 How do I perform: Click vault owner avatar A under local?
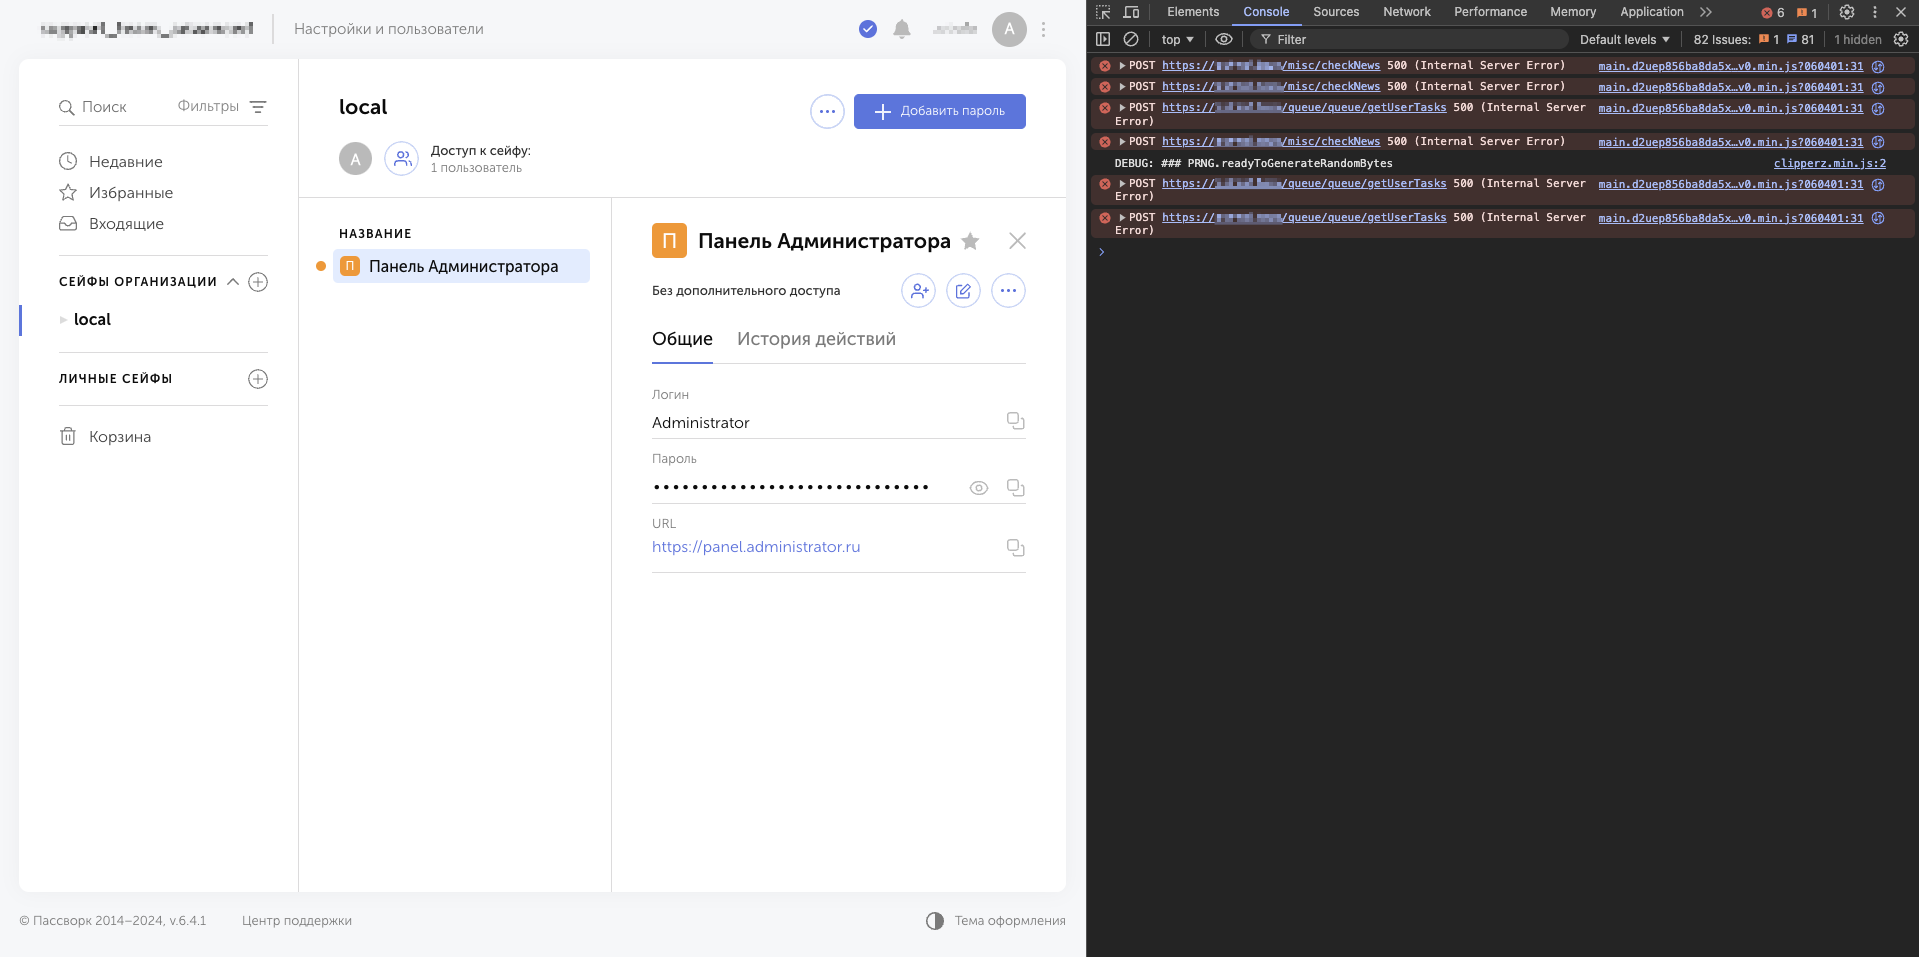[x=355, y=159]
